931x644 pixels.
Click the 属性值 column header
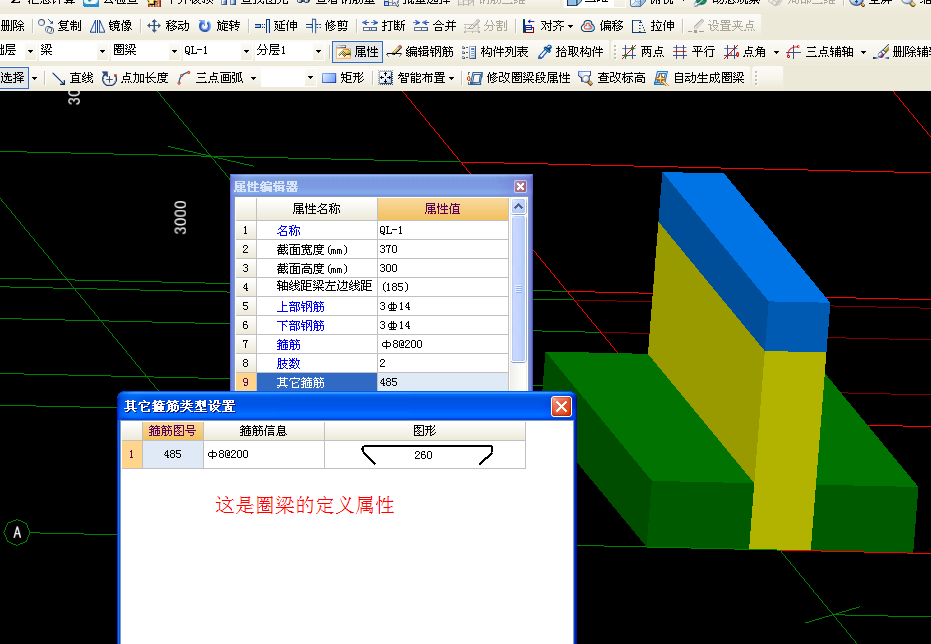click(442, 208)
